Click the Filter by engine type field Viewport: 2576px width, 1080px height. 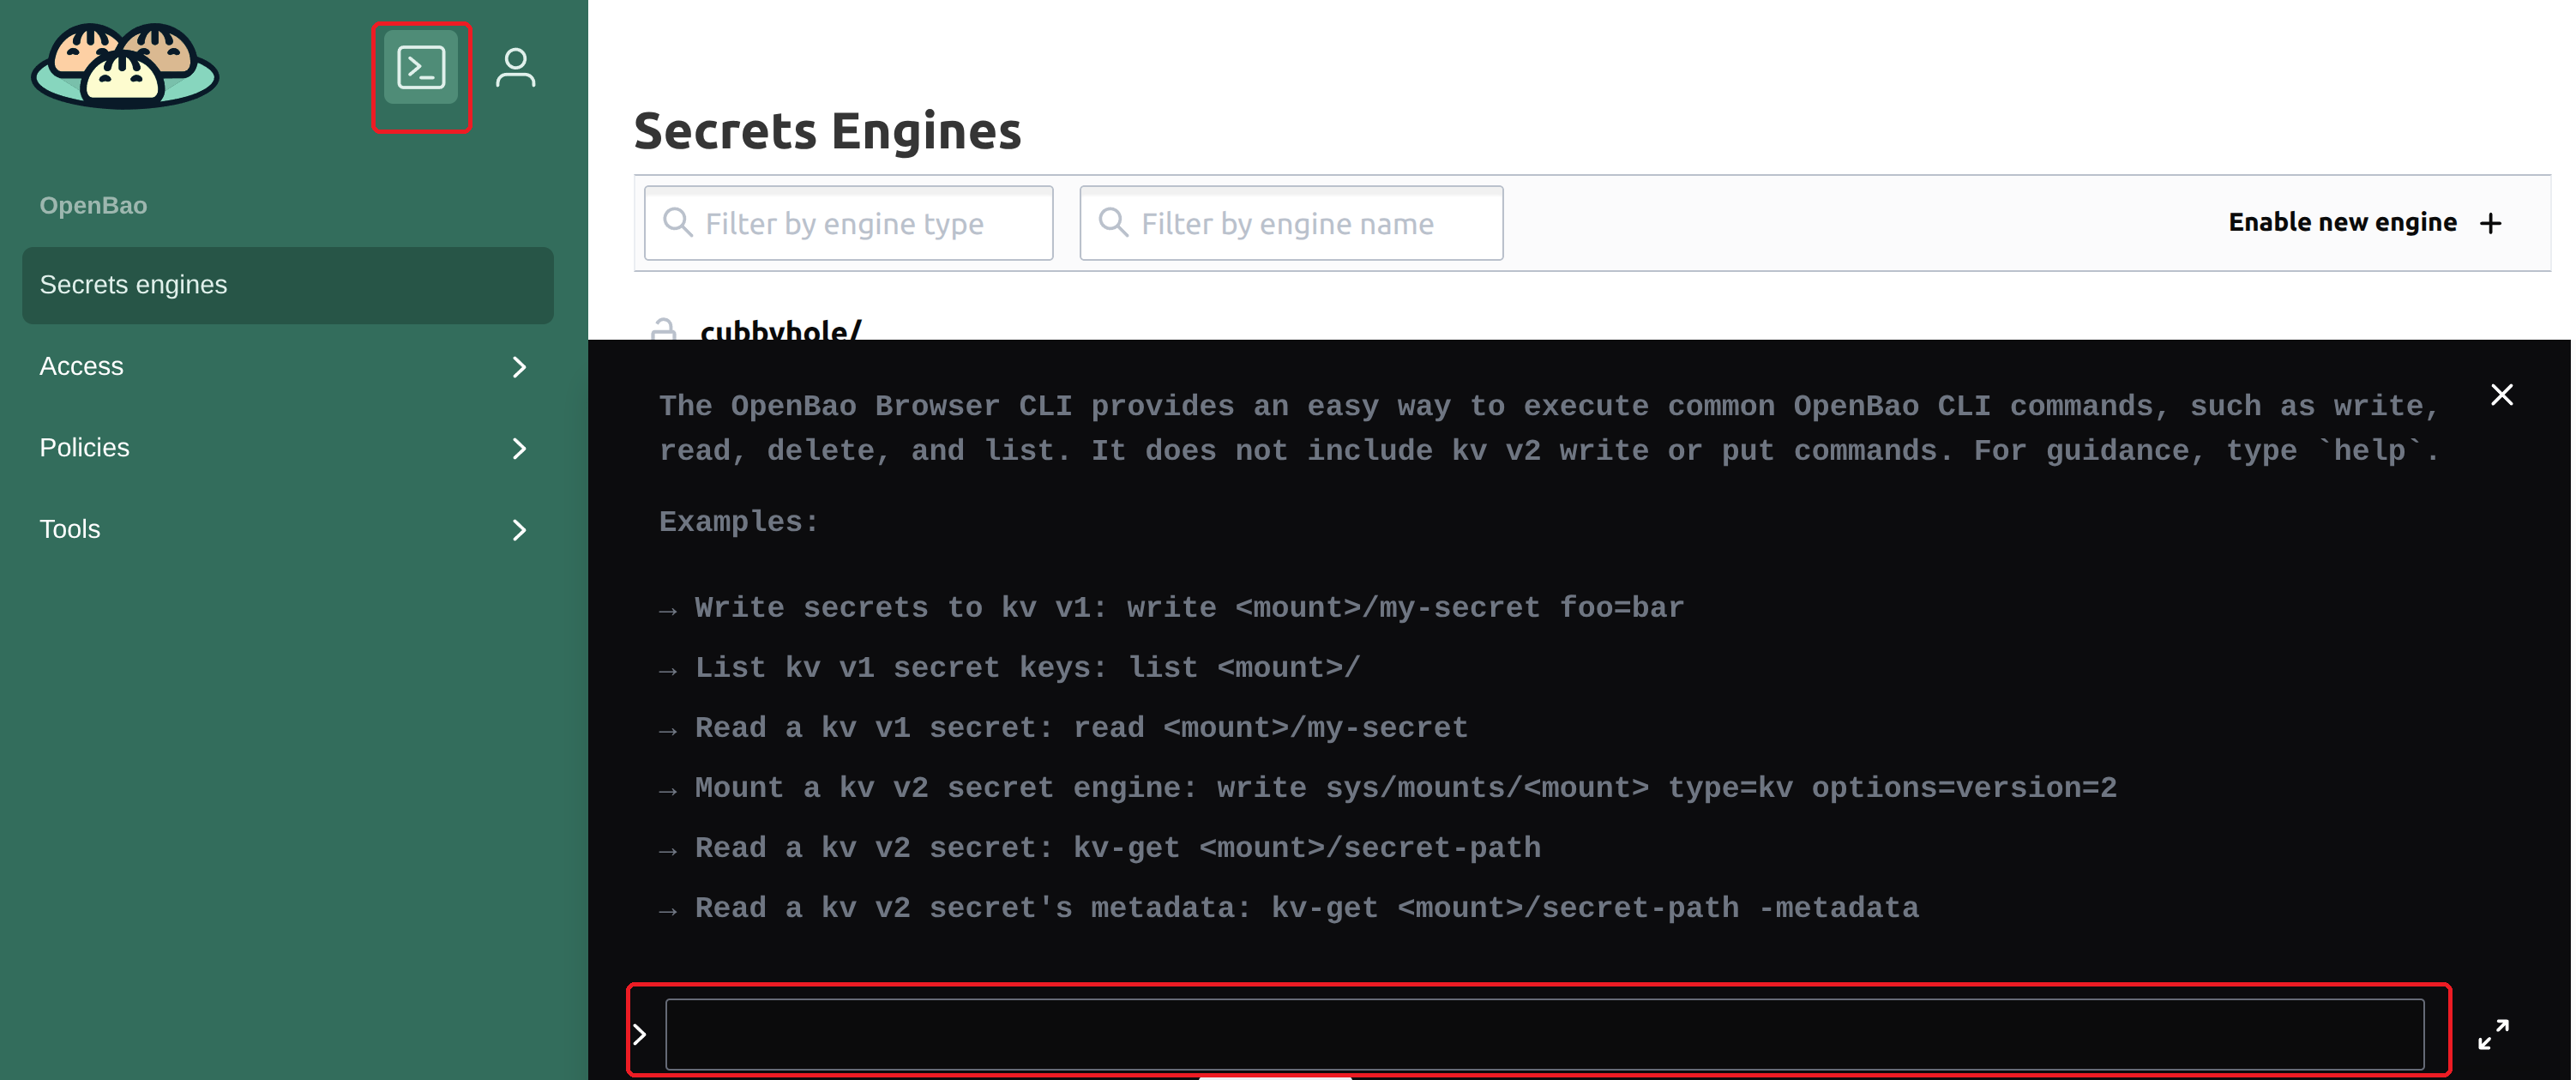(847, 222)
